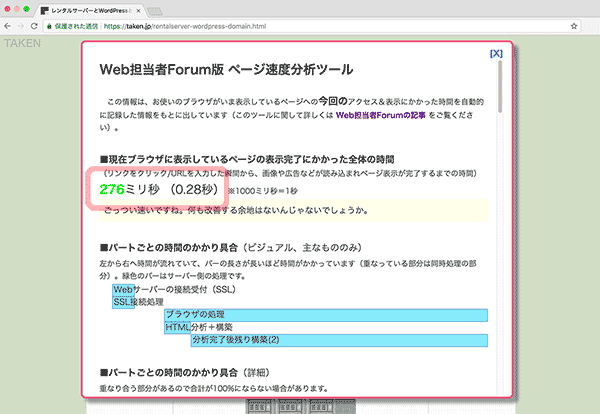Reload the page with the refresh icon
Image resolution: width=600 pixels, height=414 pixels.
click(x=34, y=26)
